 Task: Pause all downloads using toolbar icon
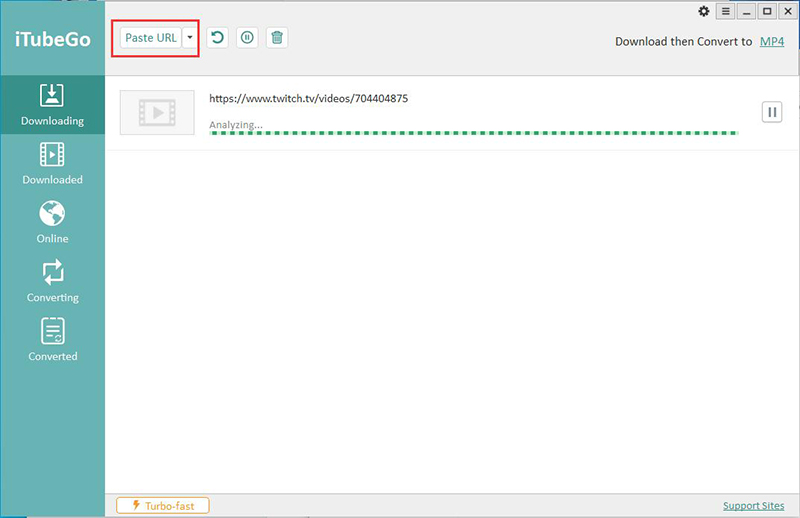(x=247, y=38)
